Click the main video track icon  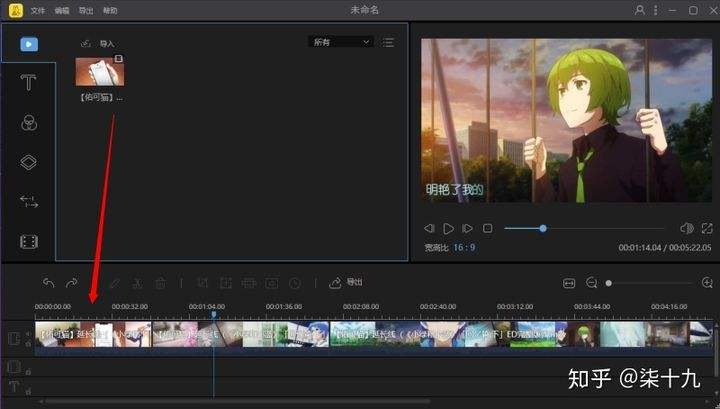(14, 339)
